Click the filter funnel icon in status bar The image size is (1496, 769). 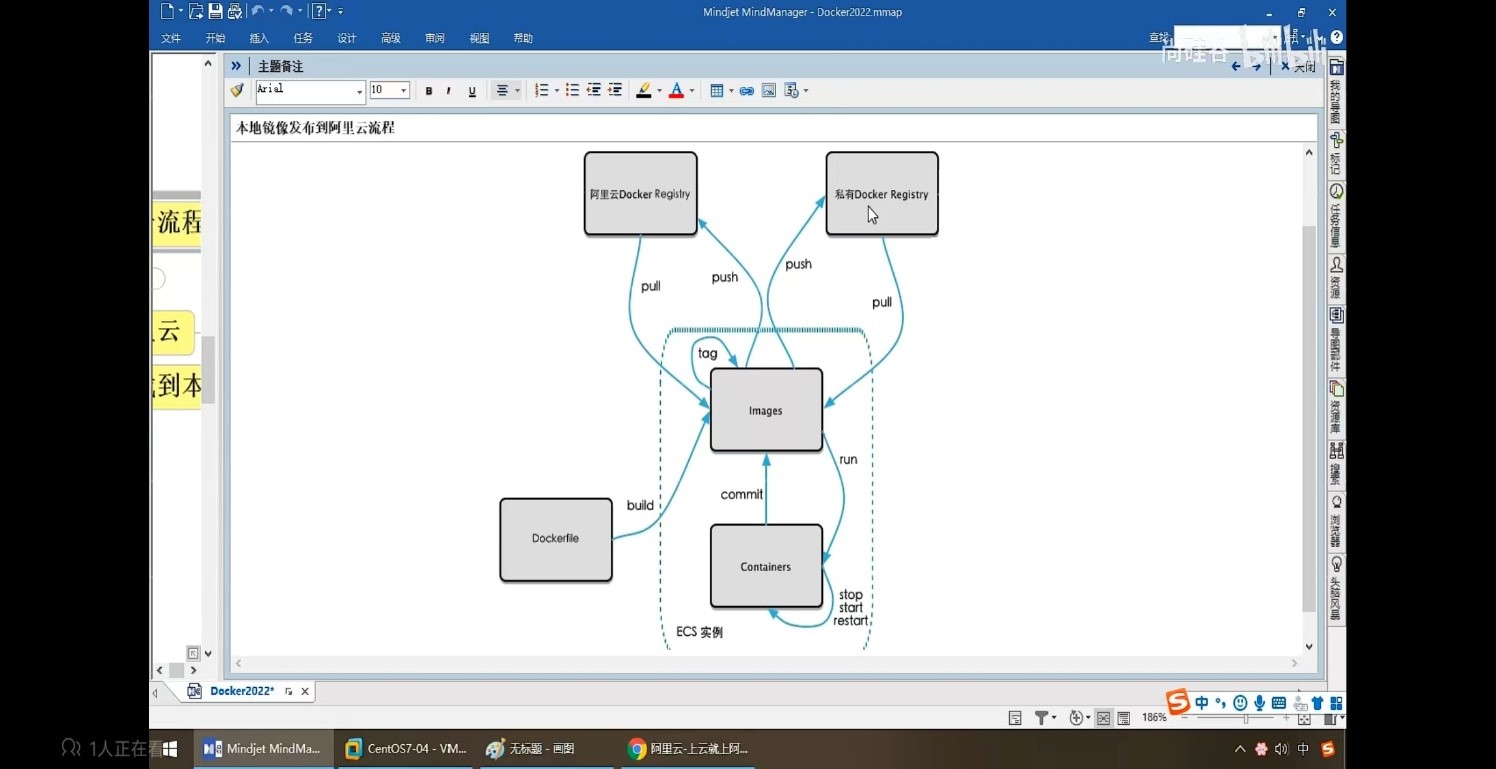tap(1041, 718)
